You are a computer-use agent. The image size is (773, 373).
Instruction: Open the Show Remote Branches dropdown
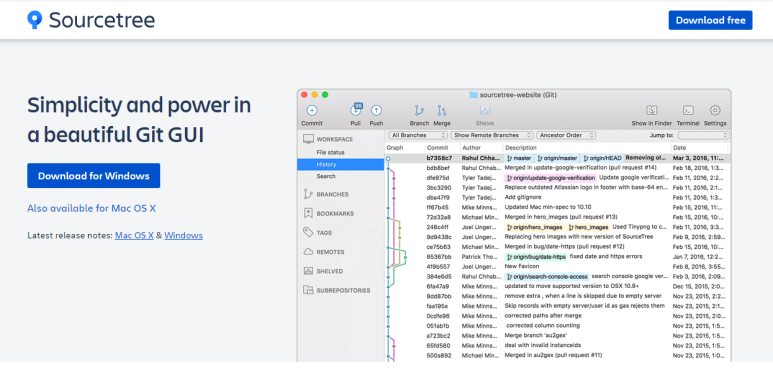point(492,135)
